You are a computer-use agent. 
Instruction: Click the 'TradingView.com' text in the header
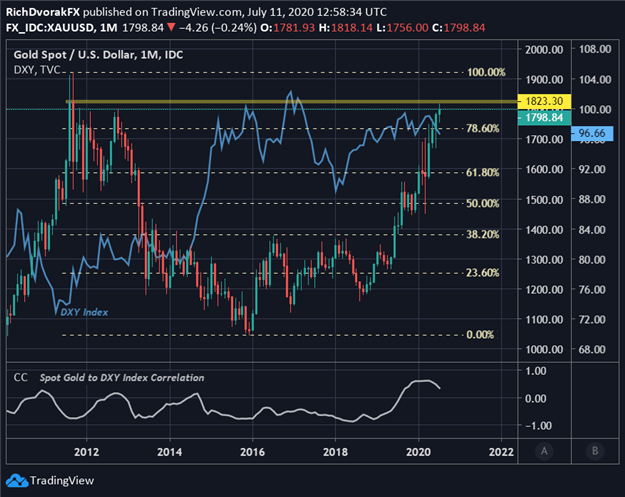[x=196, y=12]
